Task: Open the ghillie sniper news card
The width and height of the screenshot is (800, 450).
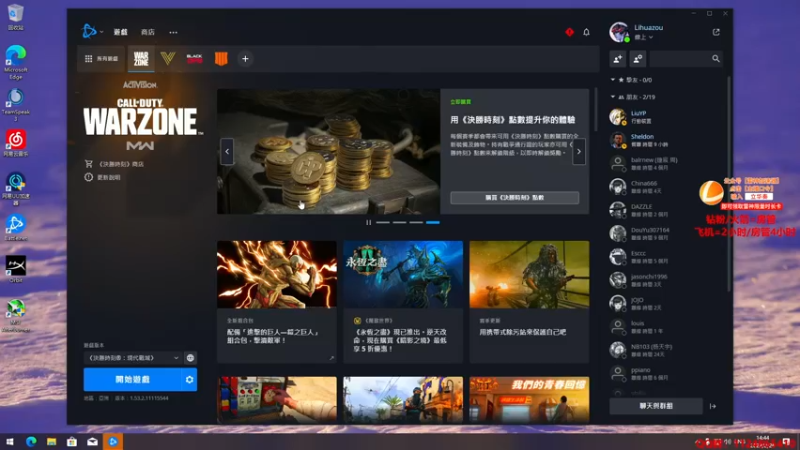Action: pyautogui.click(x=529, y=302)
